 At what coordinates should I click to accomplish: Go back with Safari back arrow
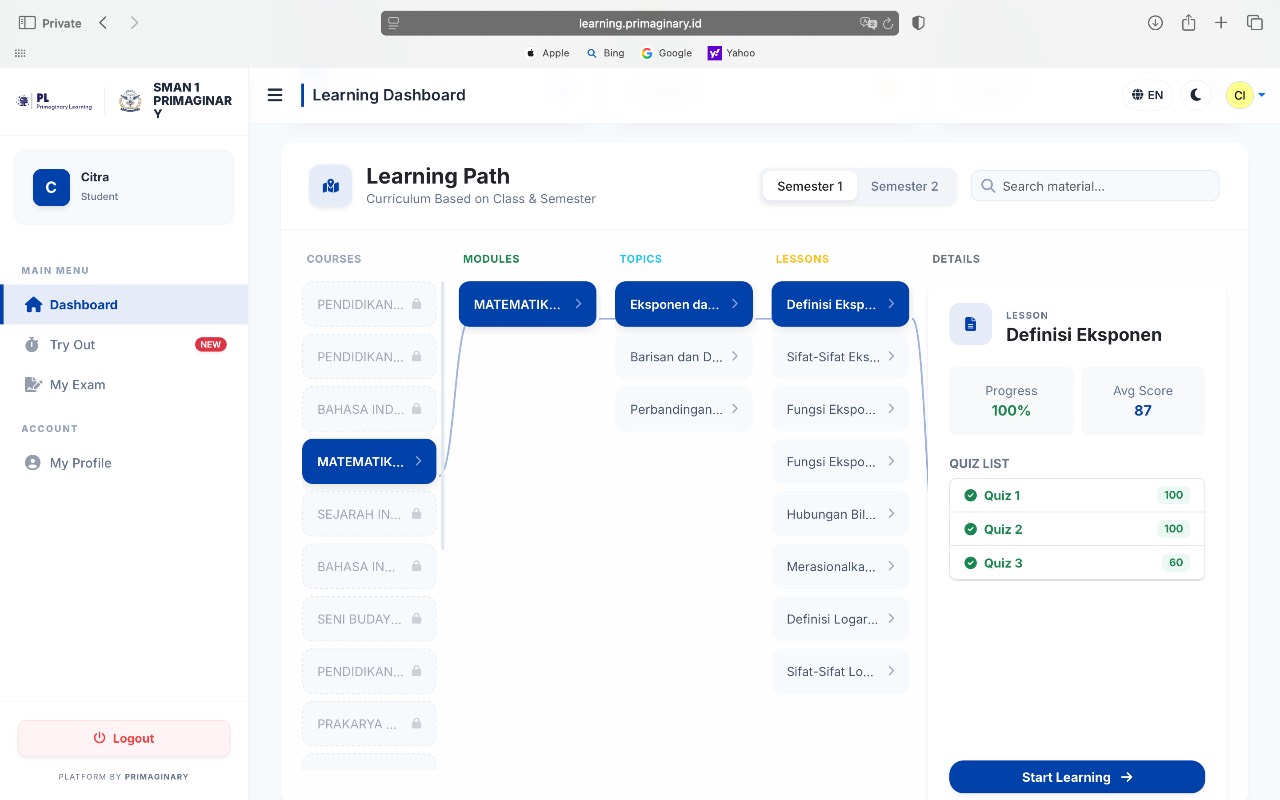point(103,22)
